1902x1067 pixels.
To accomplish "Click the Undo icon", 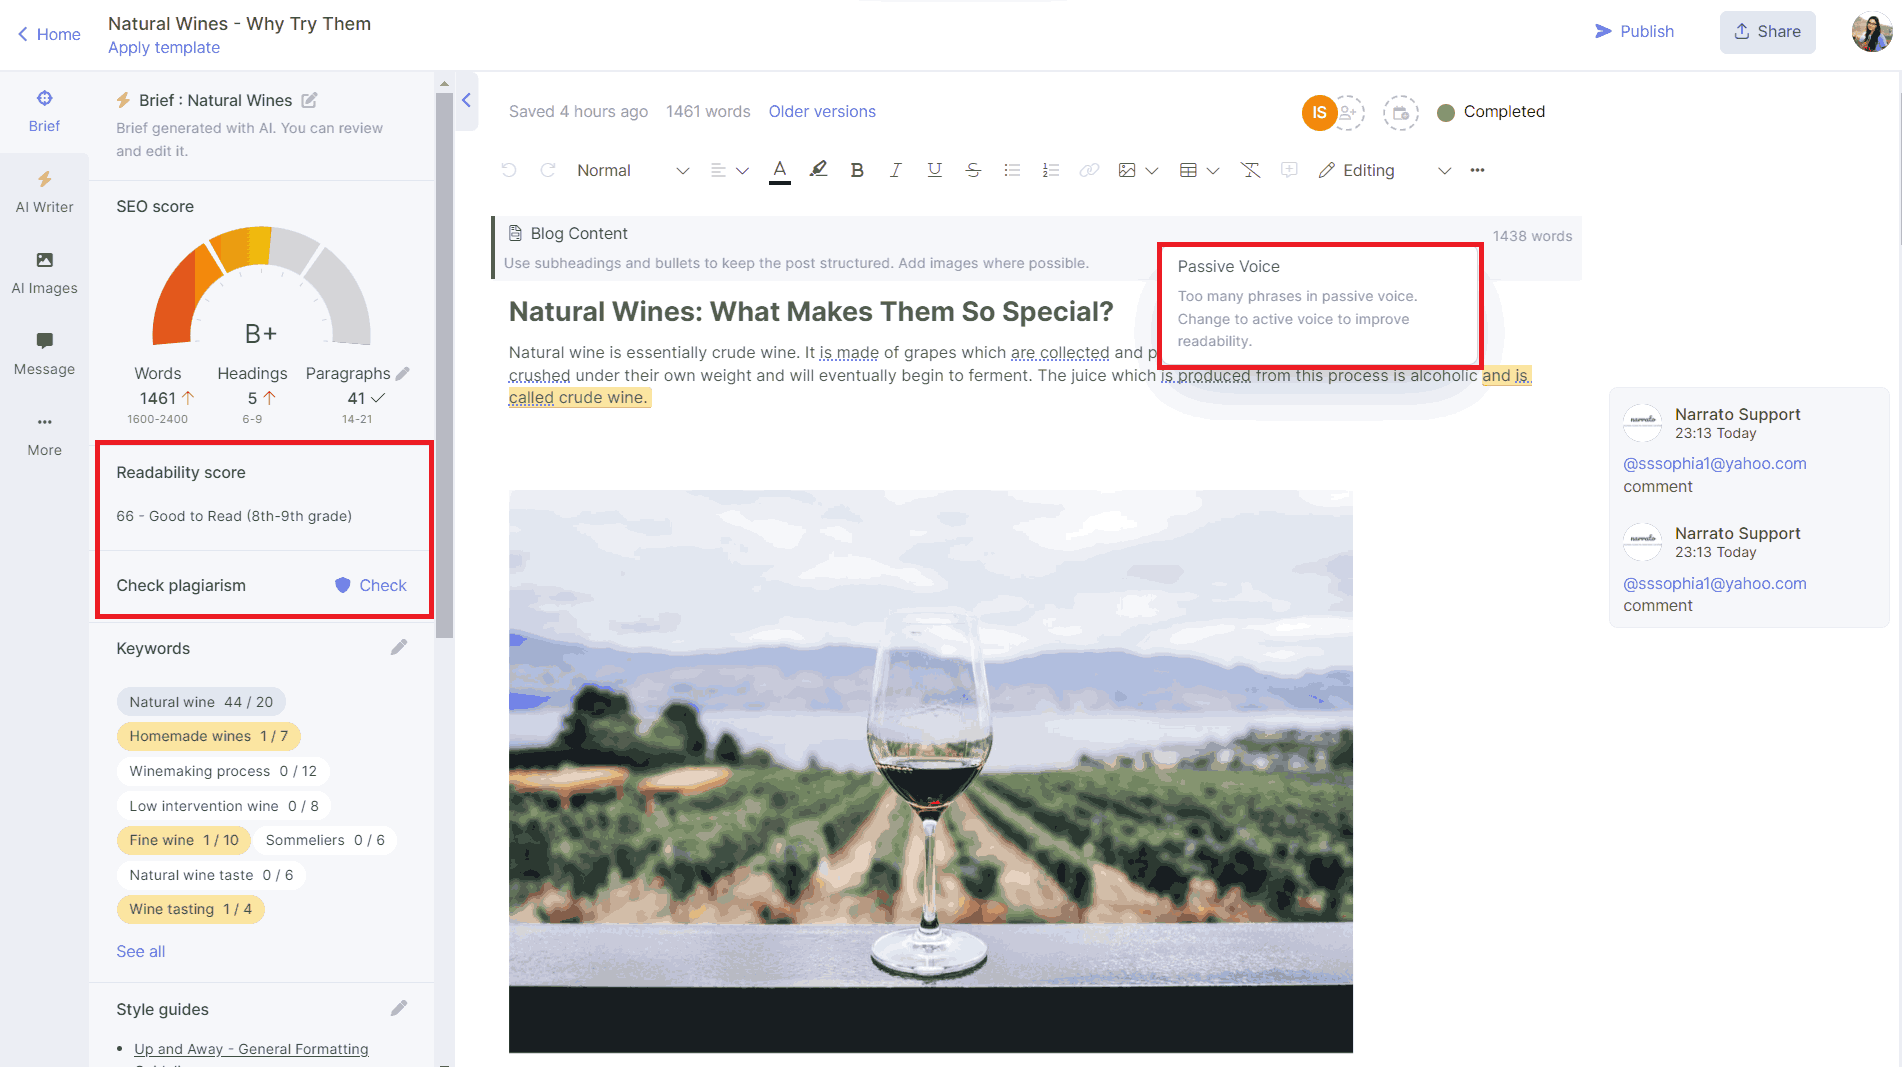I will (x=509, y=170).
